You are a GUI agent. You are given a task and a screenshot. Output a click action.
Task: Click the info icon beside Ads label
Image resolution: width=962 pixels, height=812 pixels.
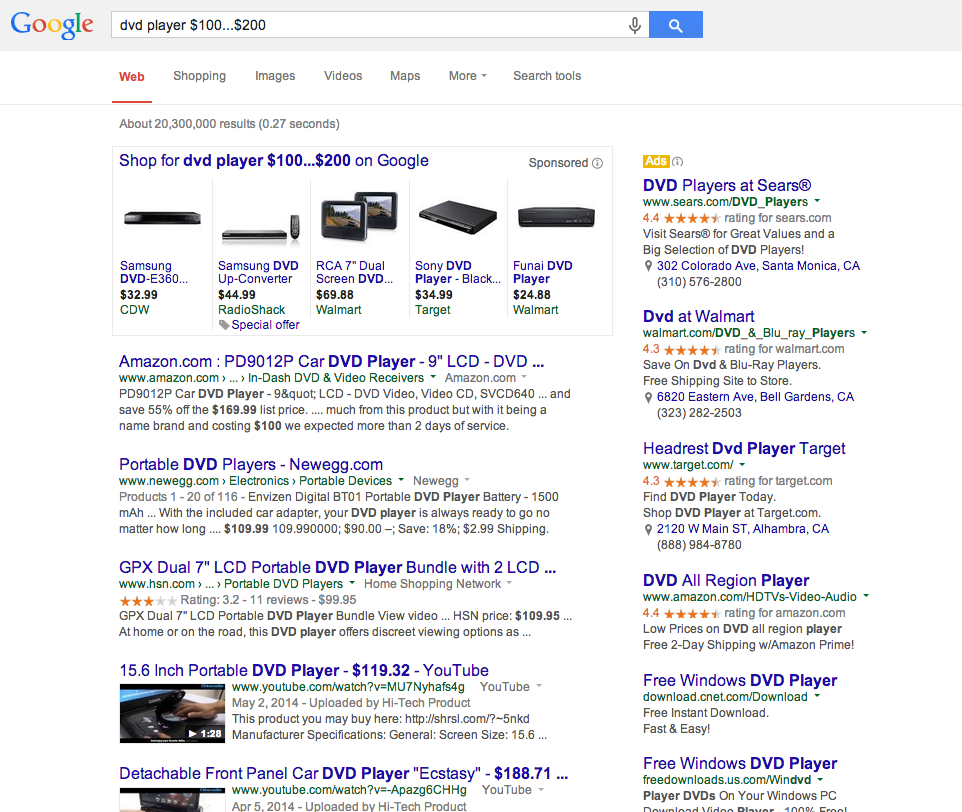pos(677,162)
